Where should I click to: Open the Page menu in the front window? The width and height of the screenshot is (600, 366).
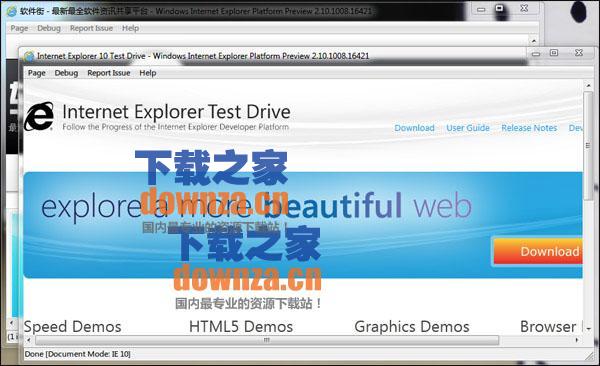37,73
